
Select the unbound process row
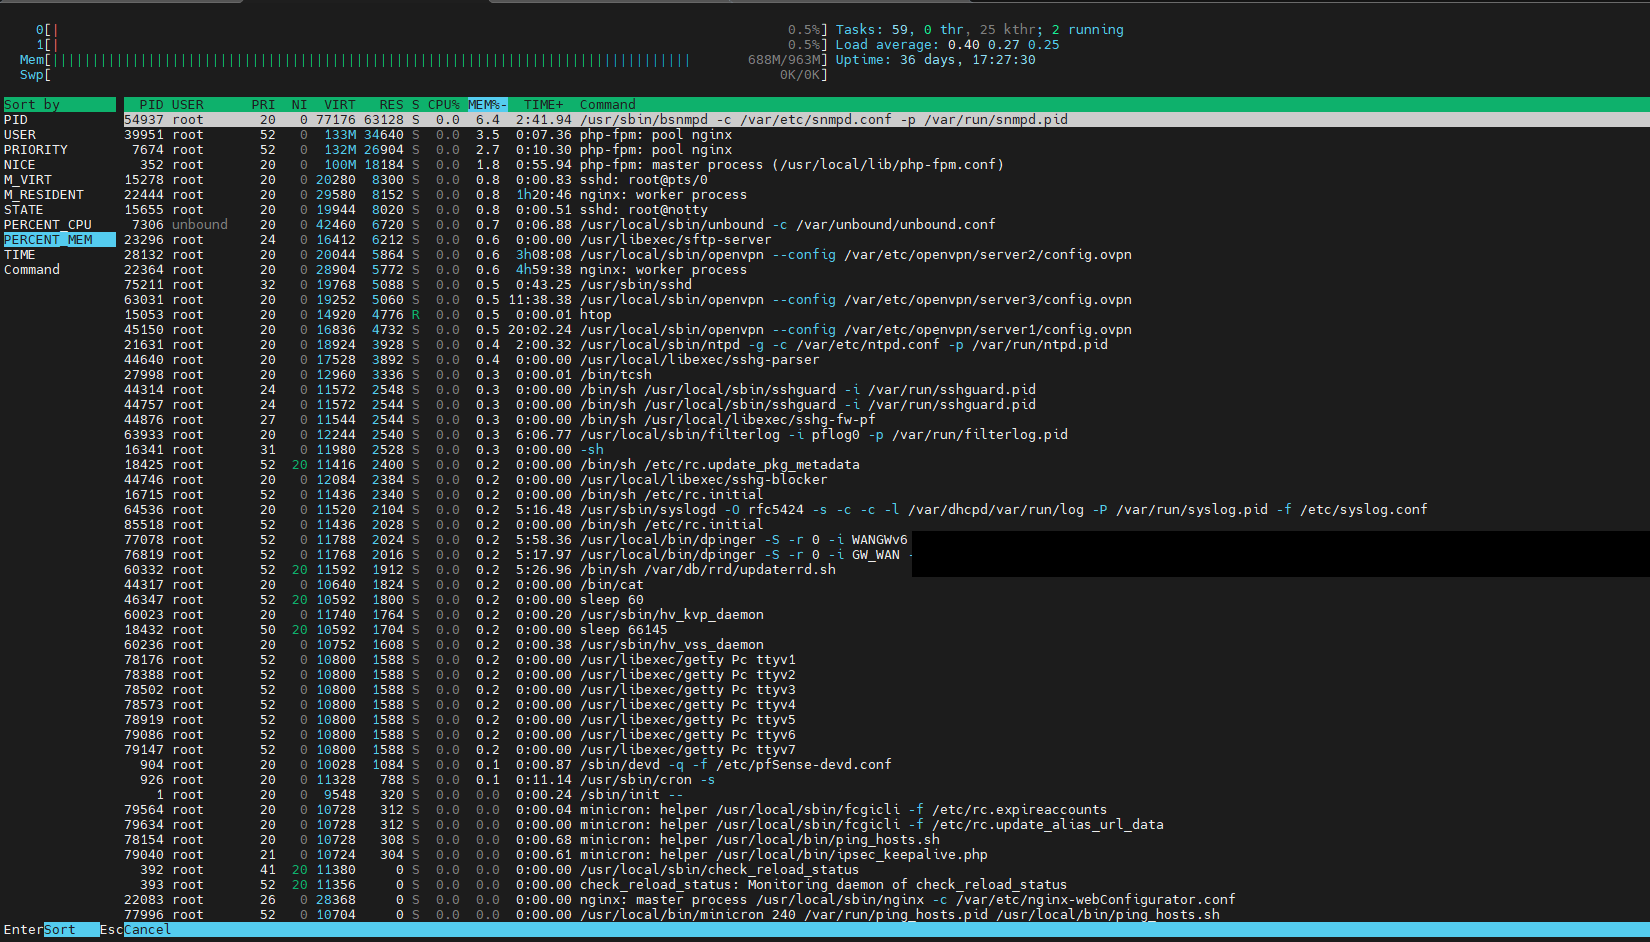[886, 225]
